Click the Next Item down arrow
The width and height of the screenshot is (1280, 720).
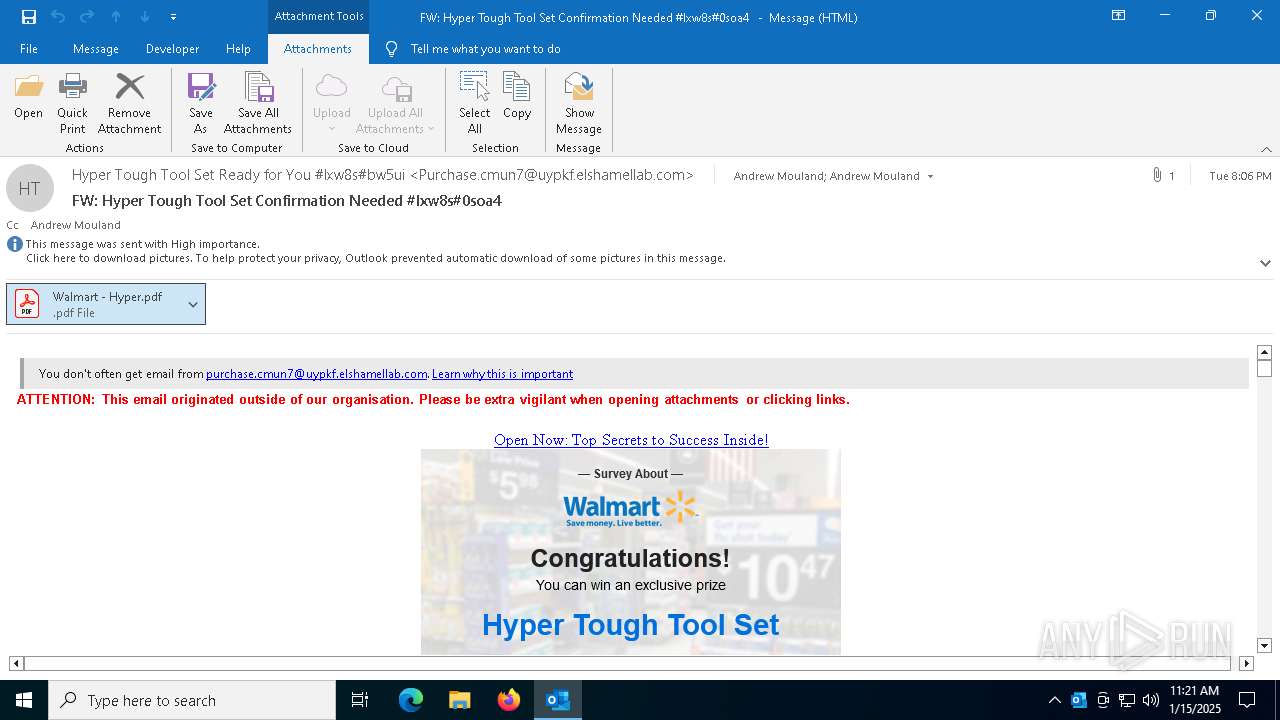click(145, 16)
